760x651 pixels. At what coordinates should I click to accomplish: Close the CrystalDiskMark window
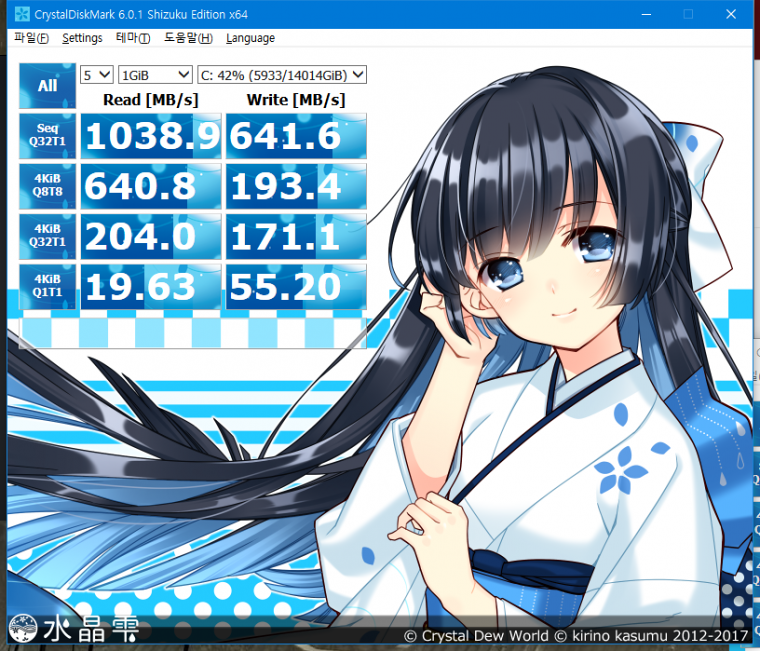click(731, 14)
